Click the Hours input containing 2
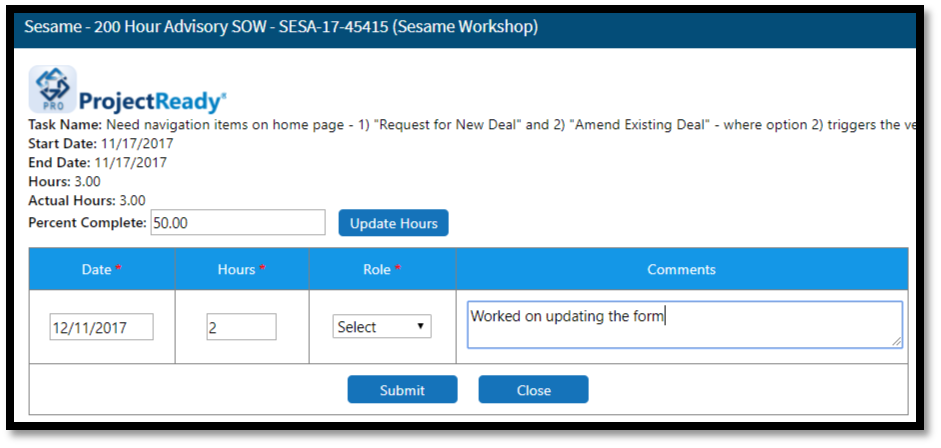 point(241,327)
